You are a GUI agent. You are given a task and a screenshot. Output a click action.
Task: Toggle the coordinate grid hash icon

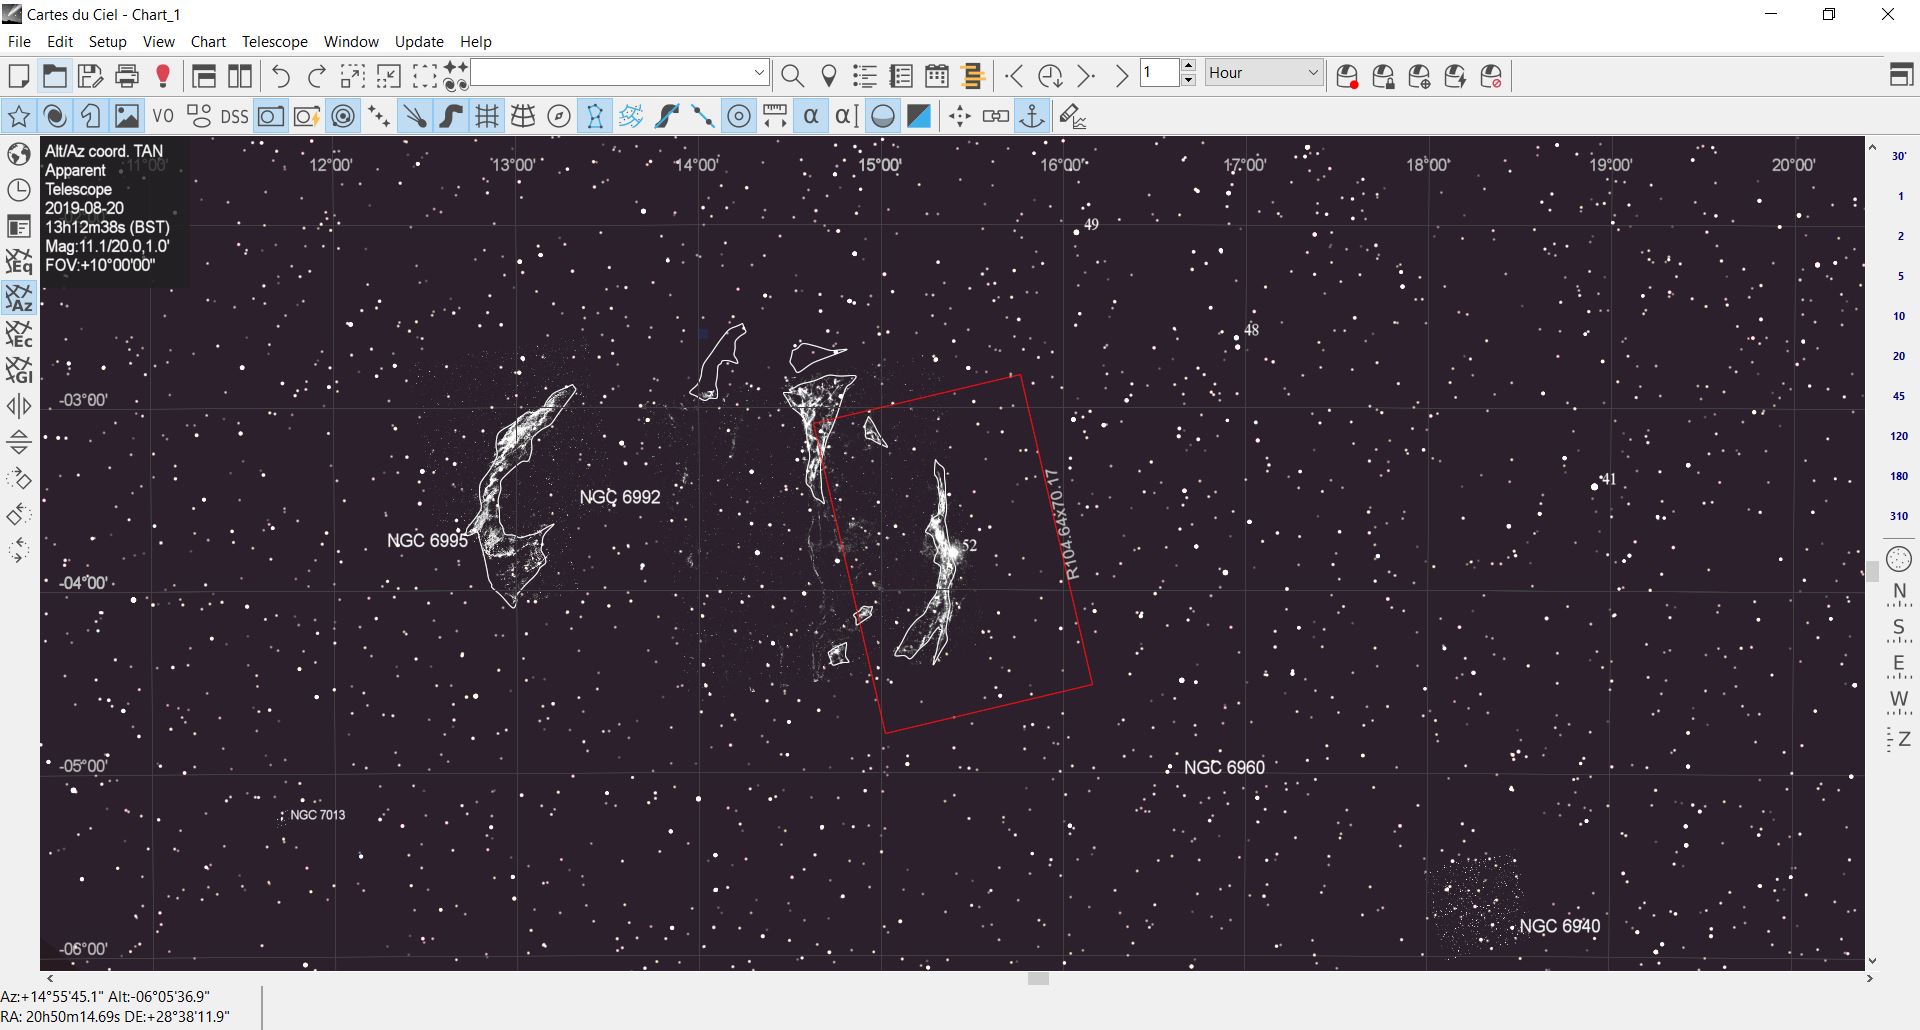pos(487,117)
